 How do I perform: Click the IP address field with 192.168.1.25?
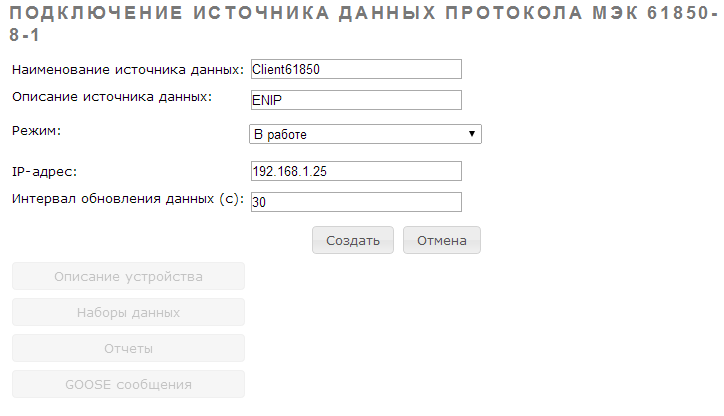coord(355,171)
